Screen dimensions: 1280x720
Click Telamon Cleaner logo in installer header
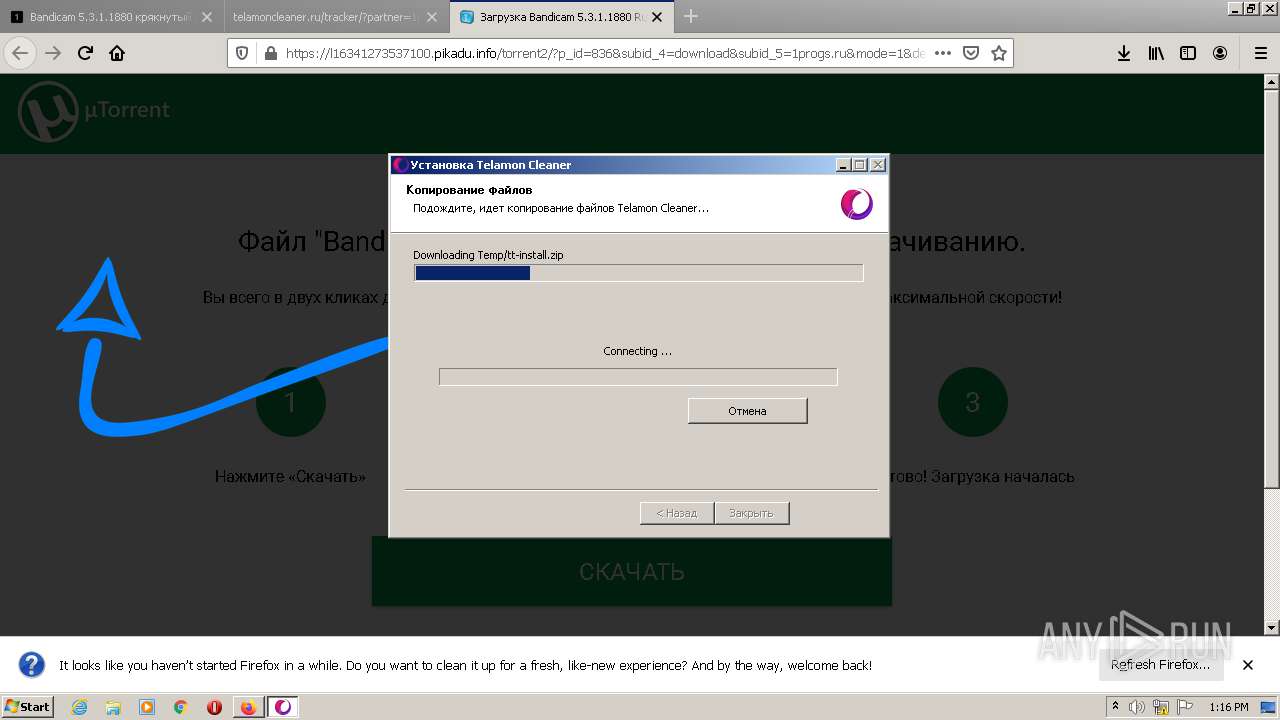856,204
